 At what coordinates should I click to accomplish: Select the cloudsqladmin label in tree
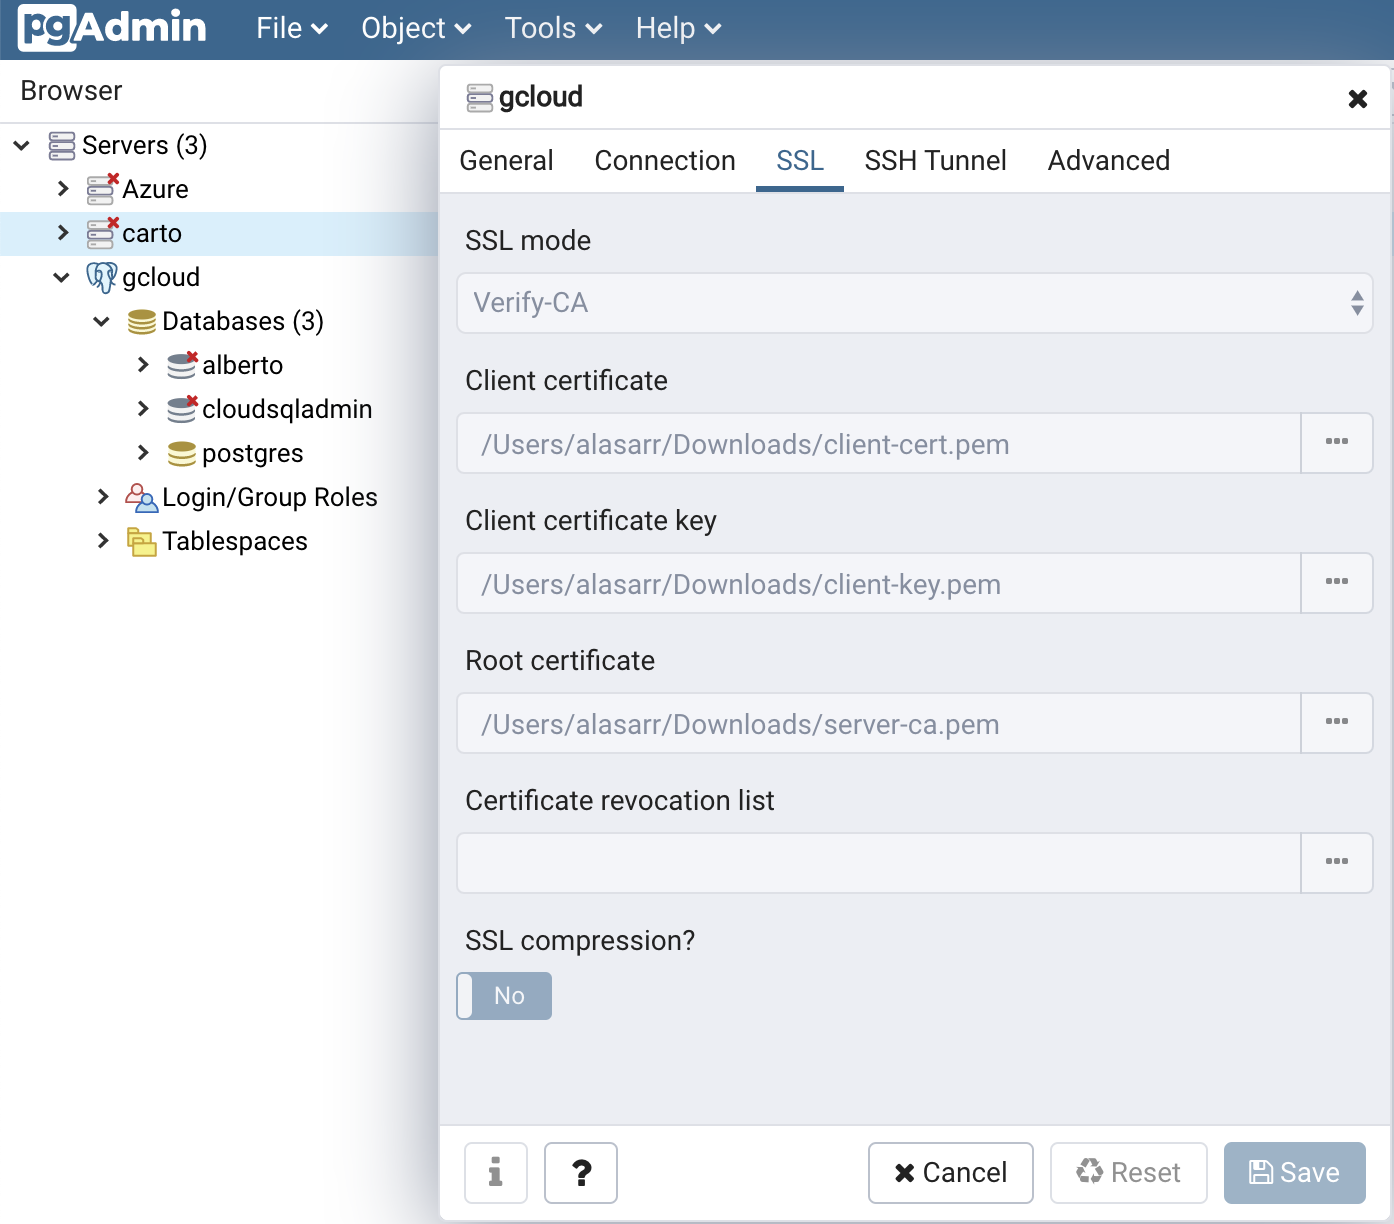pos(287,409)
